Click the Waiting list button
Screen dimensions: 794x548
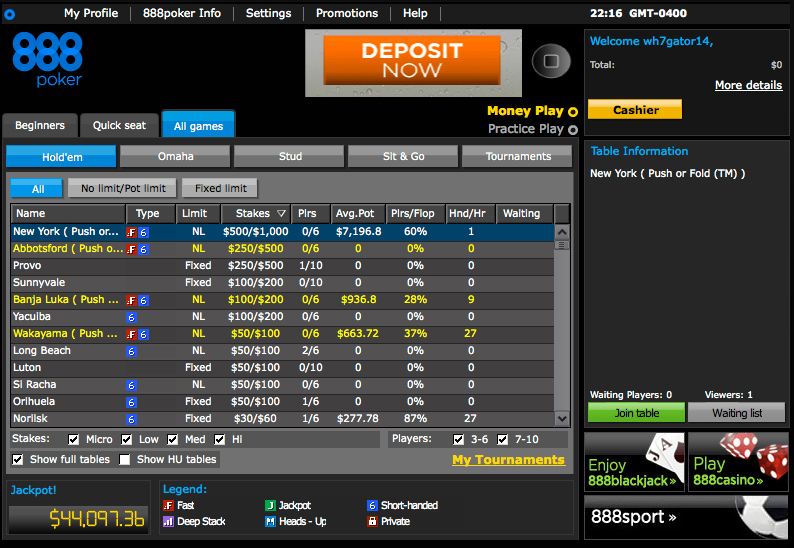click(737, 413)
